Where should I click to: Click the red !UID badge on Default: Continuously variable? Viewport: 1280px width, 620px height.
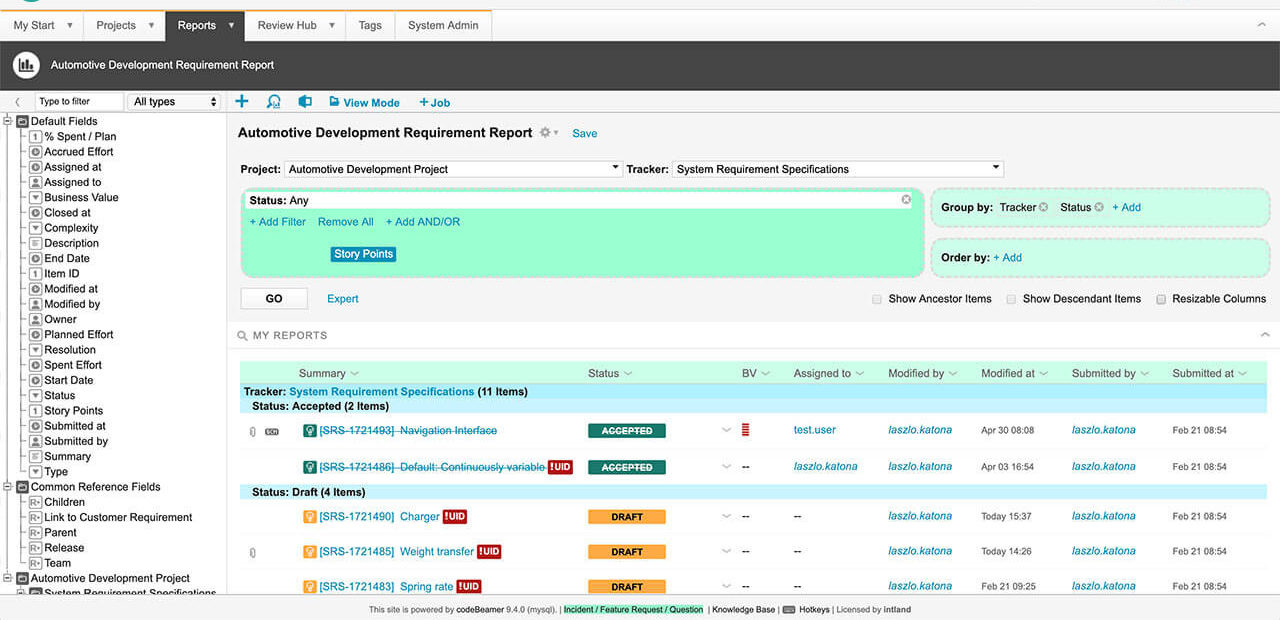click(560, 467)
